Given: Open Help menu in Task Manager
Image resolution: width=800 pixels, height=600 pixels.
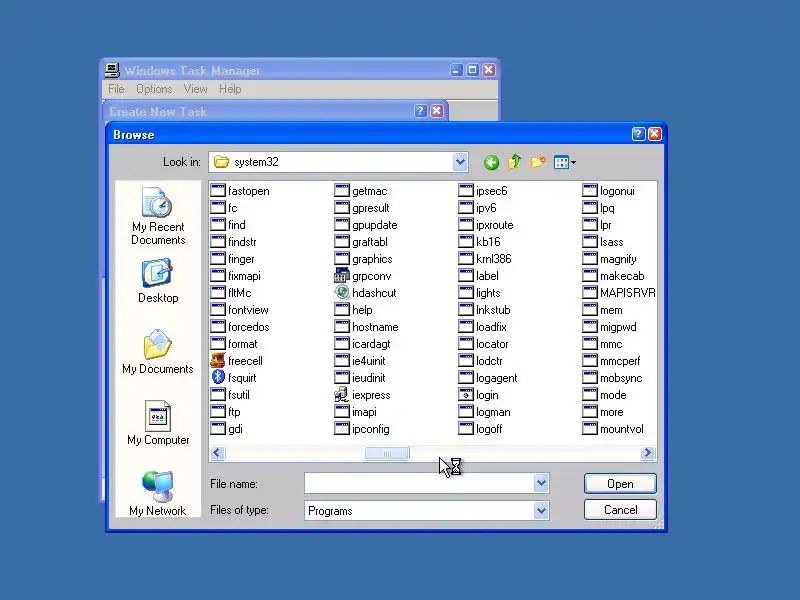Looking at the screenshot, I should (x=230, y=89).
